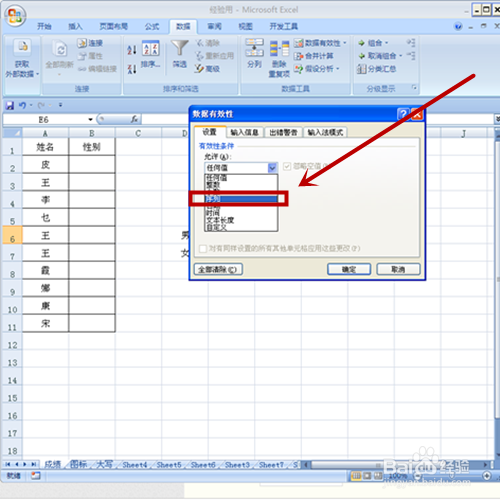This screenshot has height=500, width=500.
Task: Sort descending Z to A
Action: click(132, 69)
